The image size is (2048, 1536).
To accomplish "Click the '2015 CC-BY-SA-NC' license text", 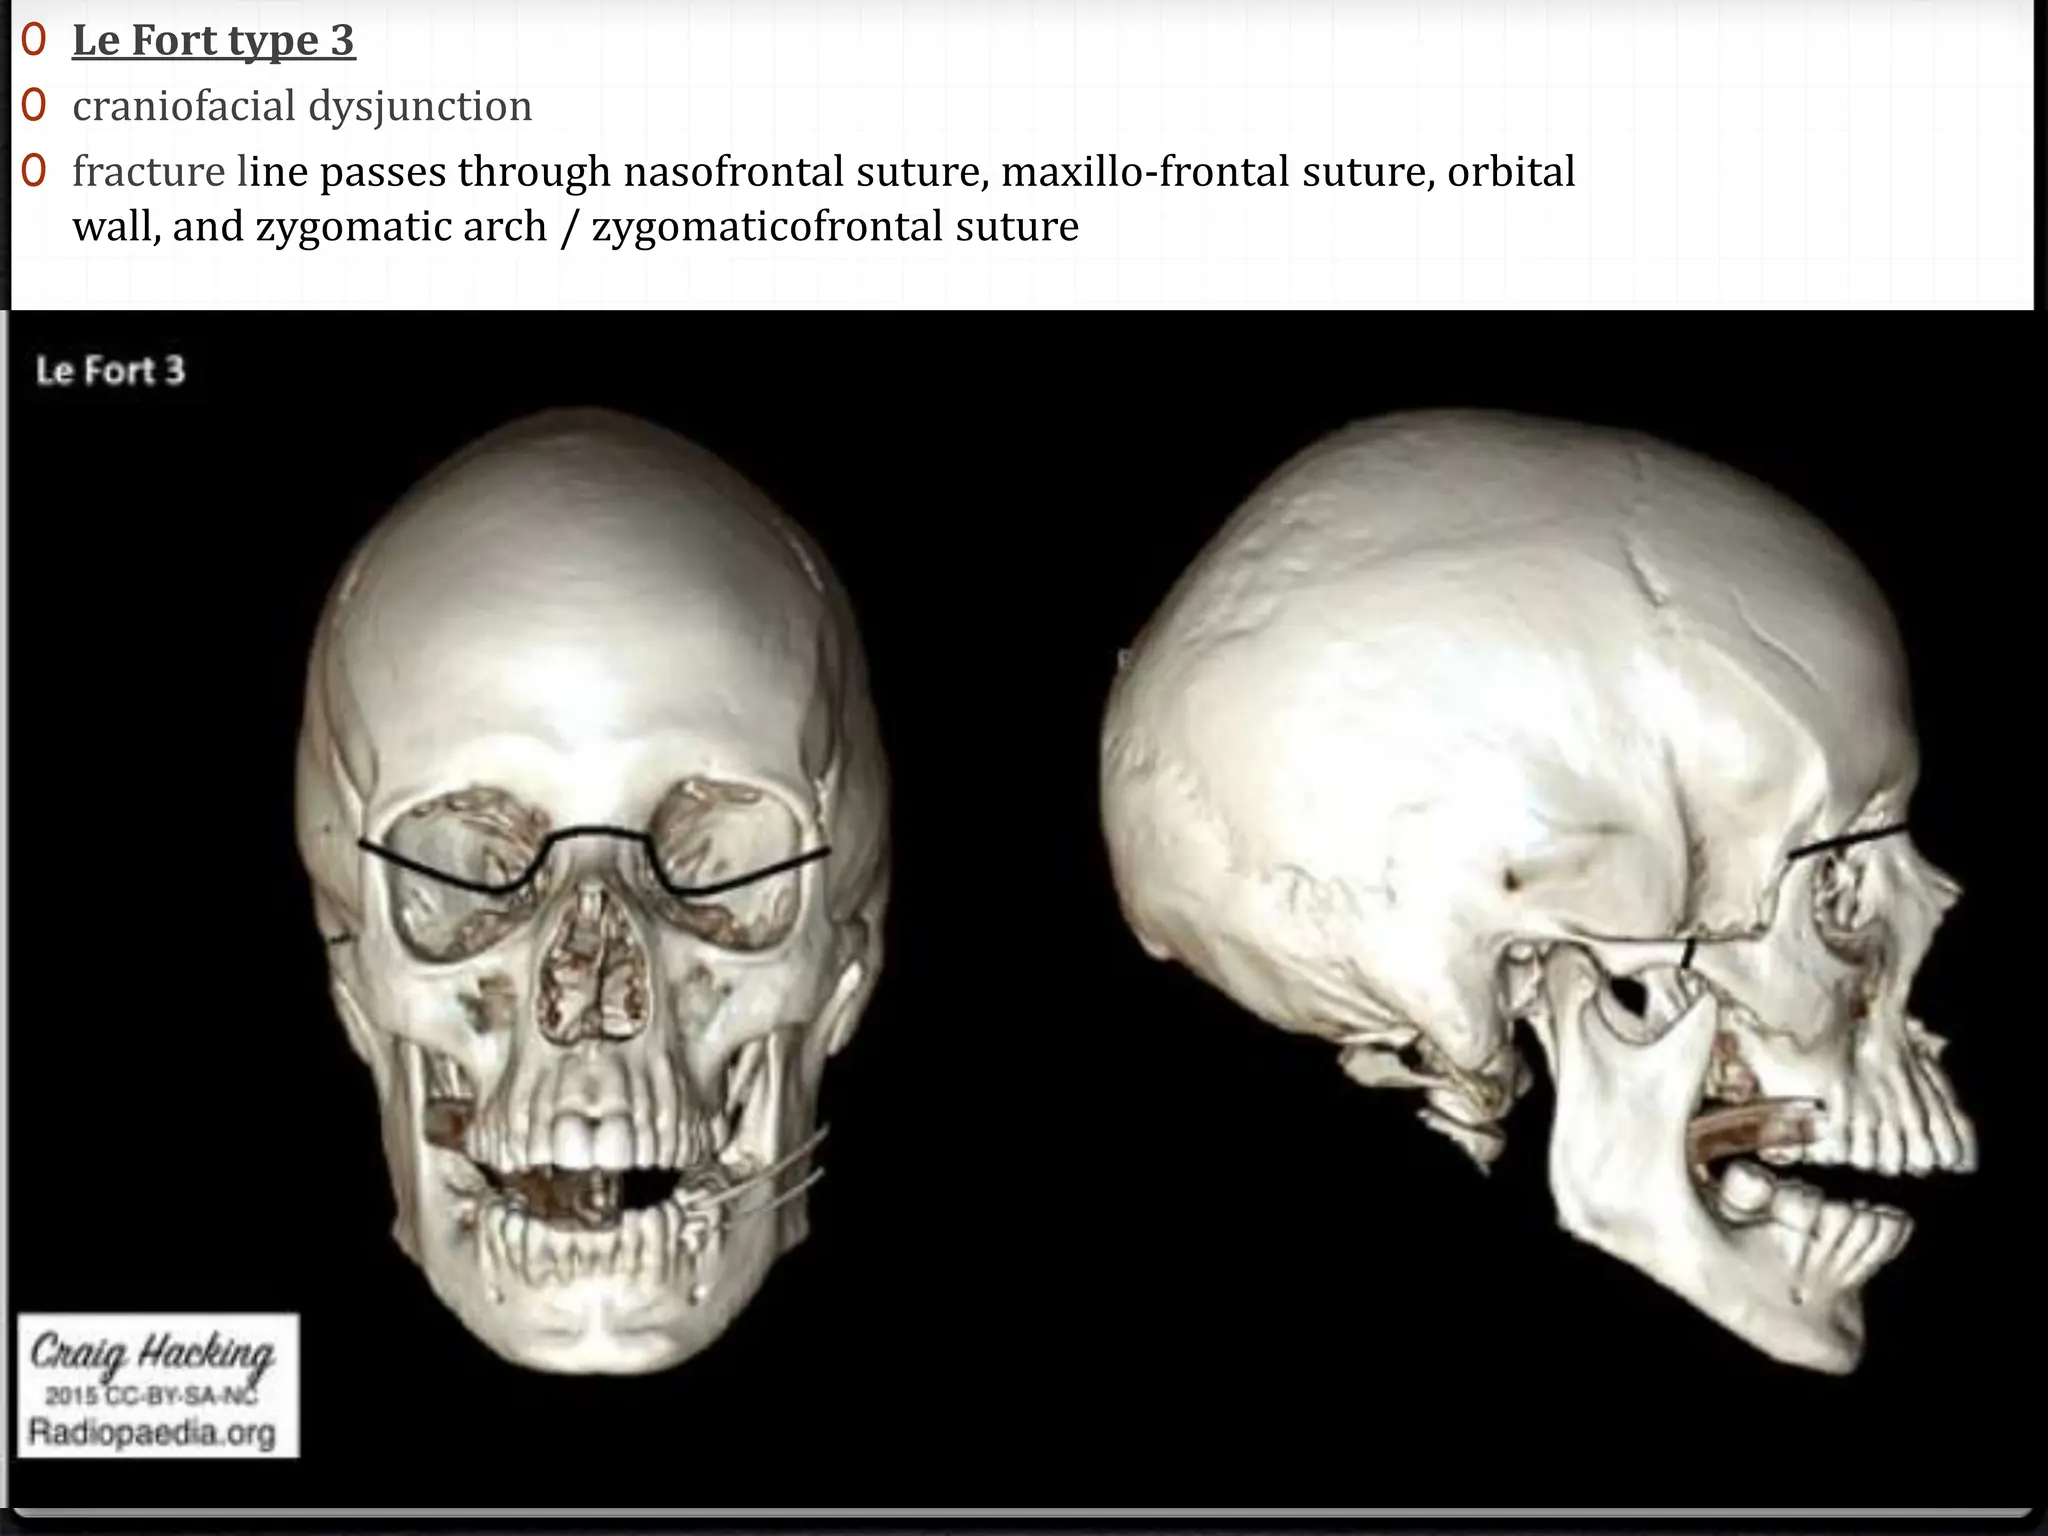I will point(152,1396).
